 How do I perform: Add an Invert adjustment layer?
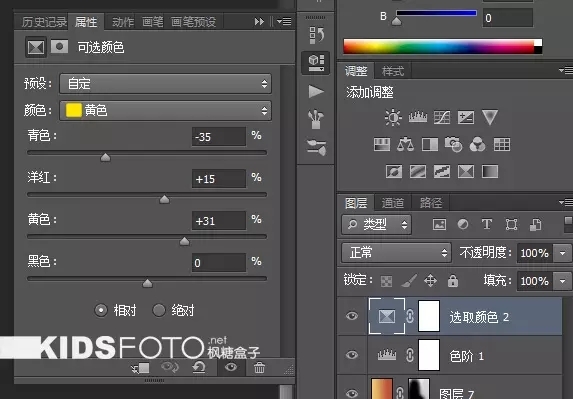tap(394, 171)
